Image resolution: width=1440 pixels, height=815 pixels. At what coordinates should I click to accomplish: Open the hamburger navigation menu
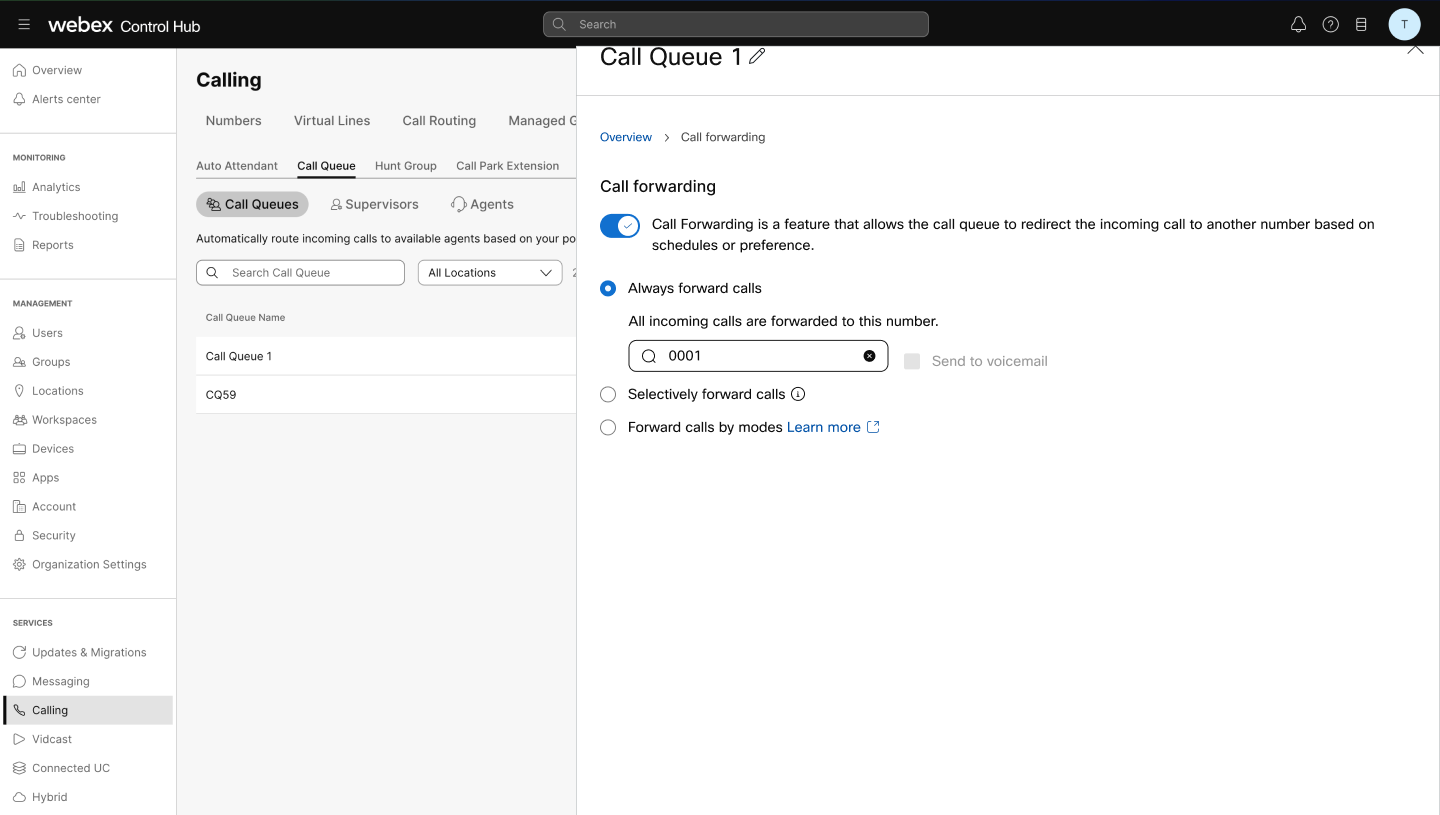(24, 25)
